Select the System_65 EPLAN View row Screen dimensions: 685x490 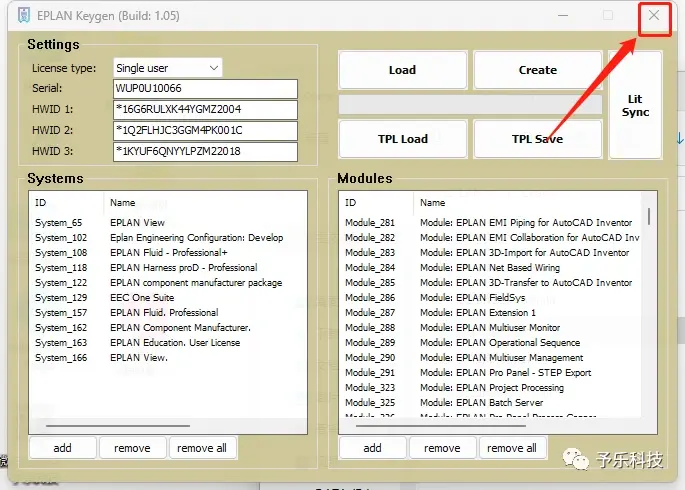tap(168, 223)
